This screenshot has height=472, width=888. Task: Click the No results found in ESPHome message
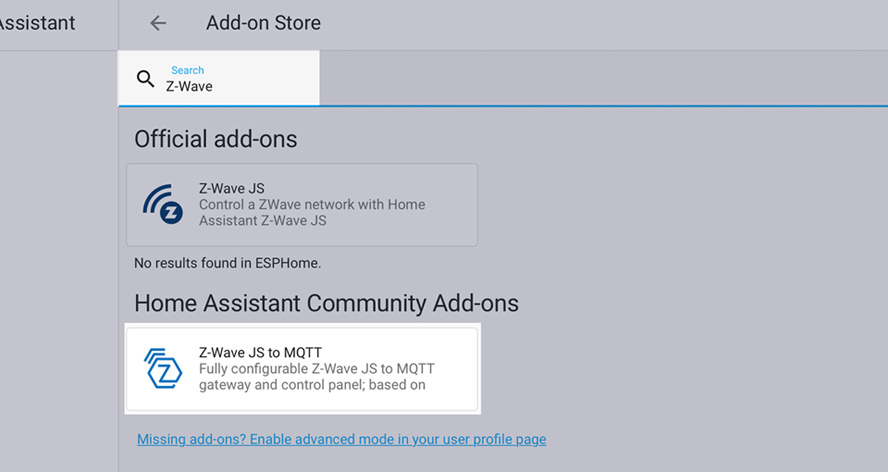[x=228, y=263]
